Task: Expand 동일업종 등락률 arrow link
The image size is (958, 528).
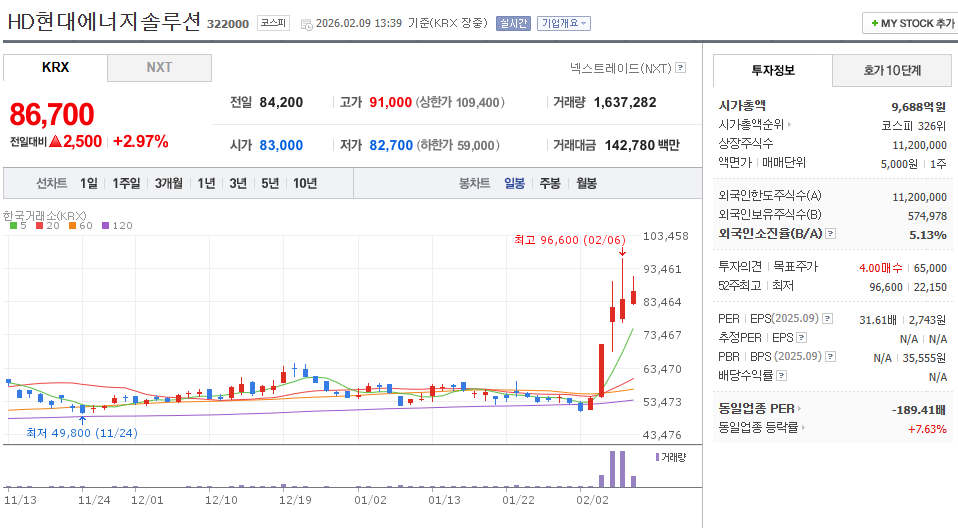Action: (803, 427)
